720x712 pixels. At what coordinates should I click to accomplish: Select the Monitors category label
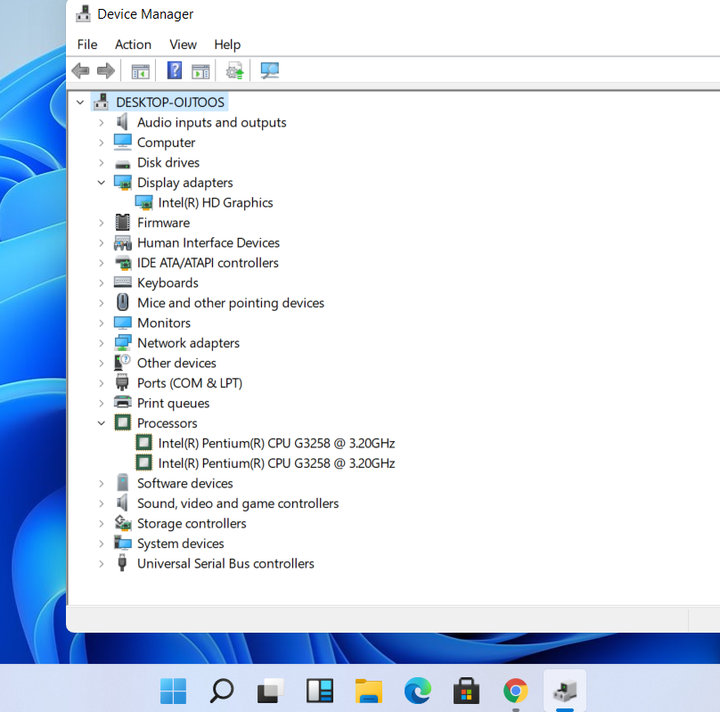tap(164, 323)
